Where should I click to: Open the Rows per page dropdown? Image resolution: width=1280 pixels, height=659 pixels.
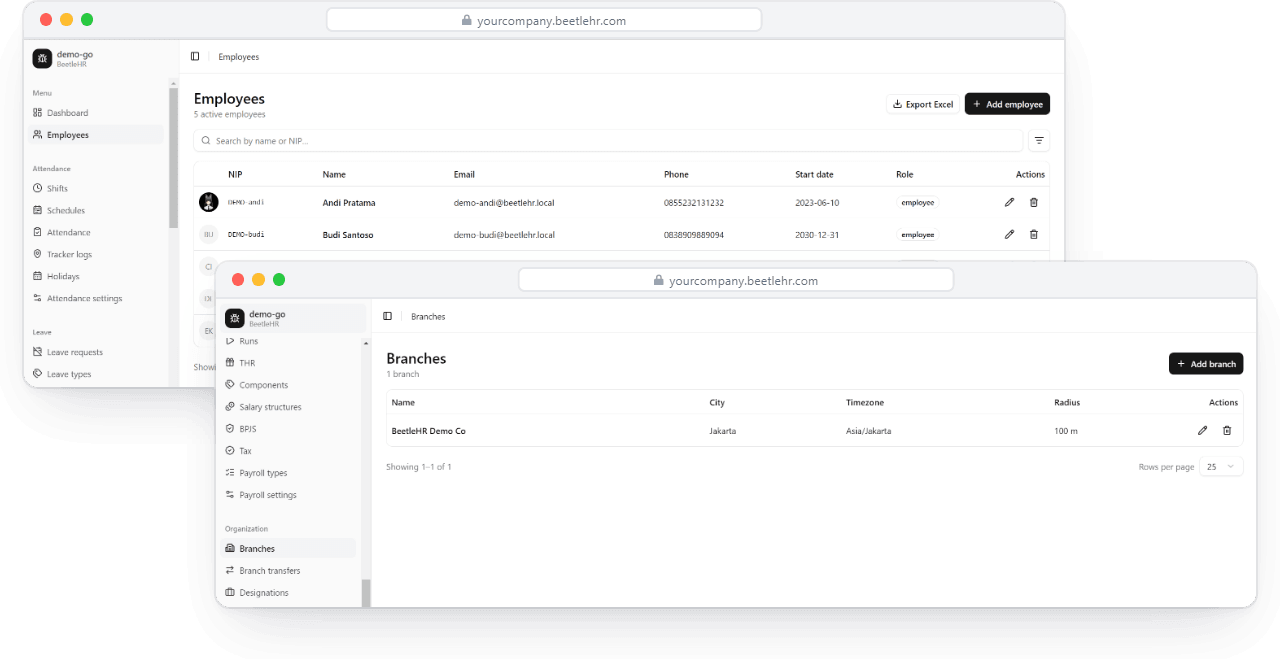[x=1221, y=467]
